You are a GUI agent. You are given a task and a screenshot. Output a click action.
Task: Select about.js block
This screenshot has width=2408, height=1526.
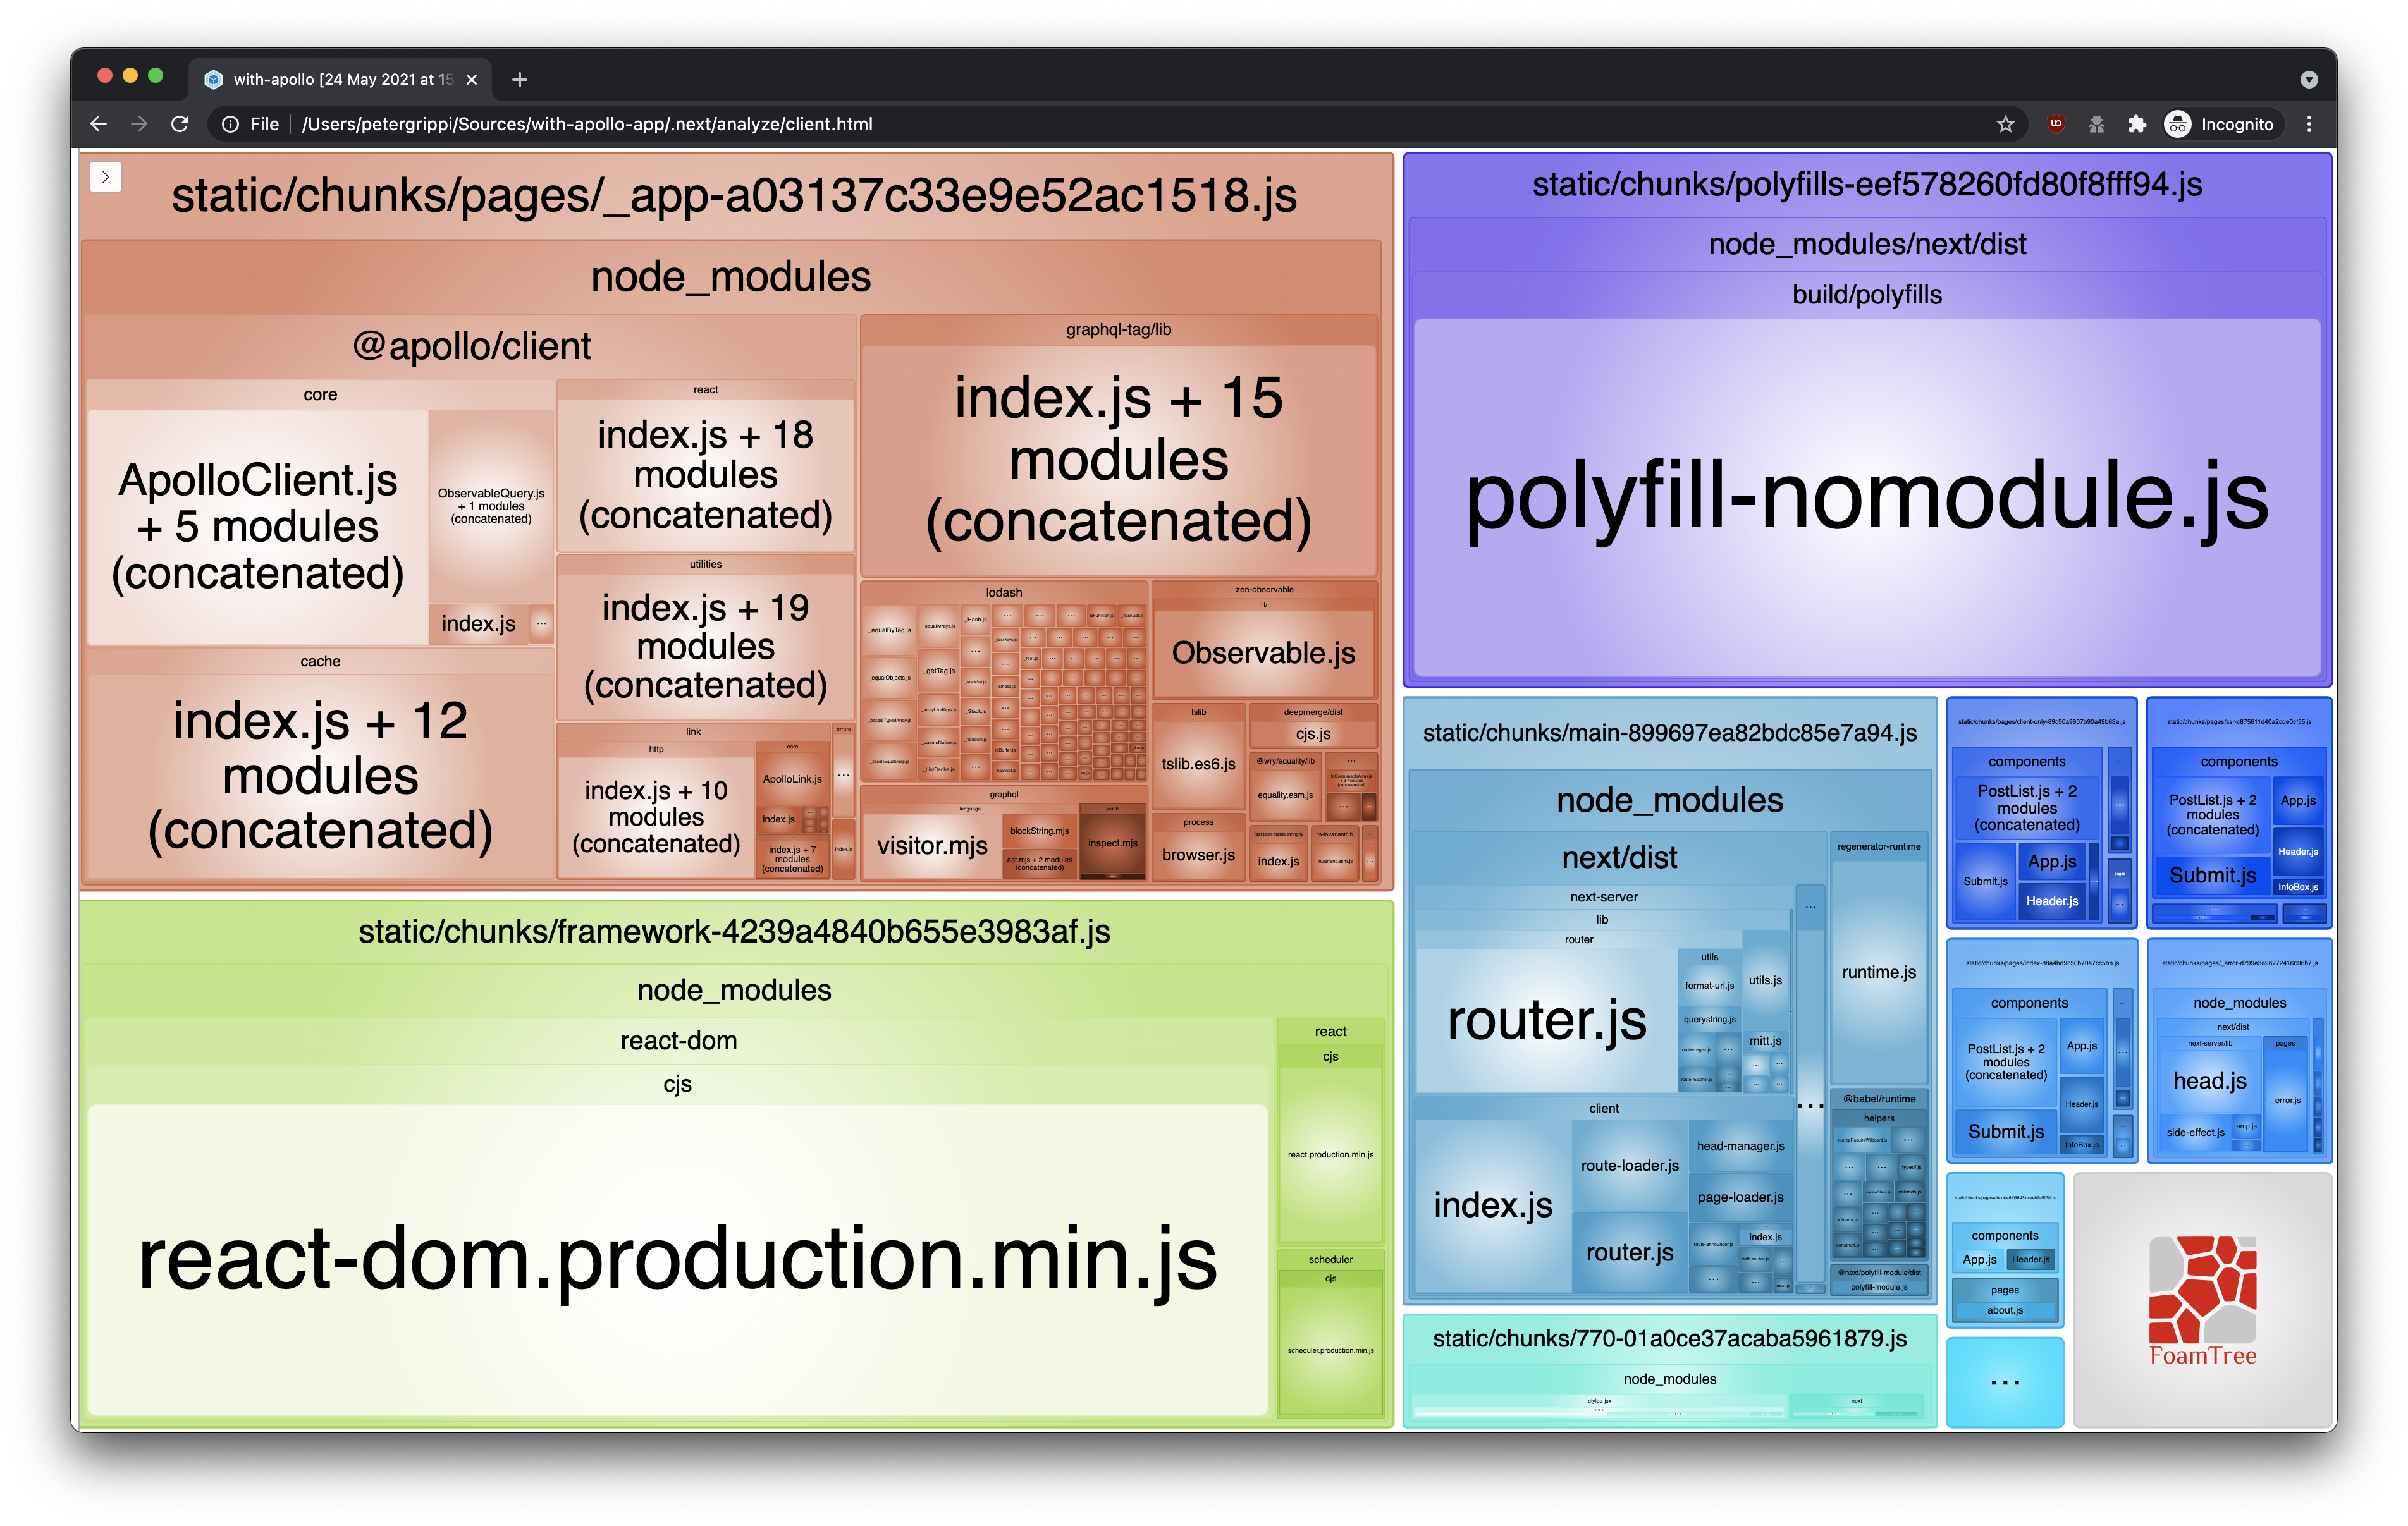click(2005, 1311)
